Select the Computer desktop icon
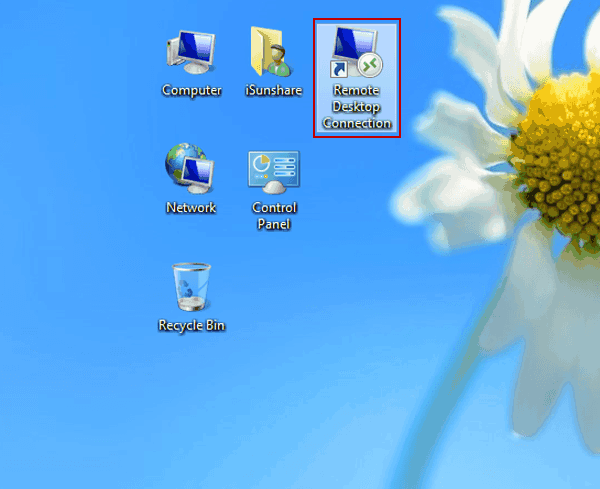The height and width of the screenshot is (489, 600). 191,52
